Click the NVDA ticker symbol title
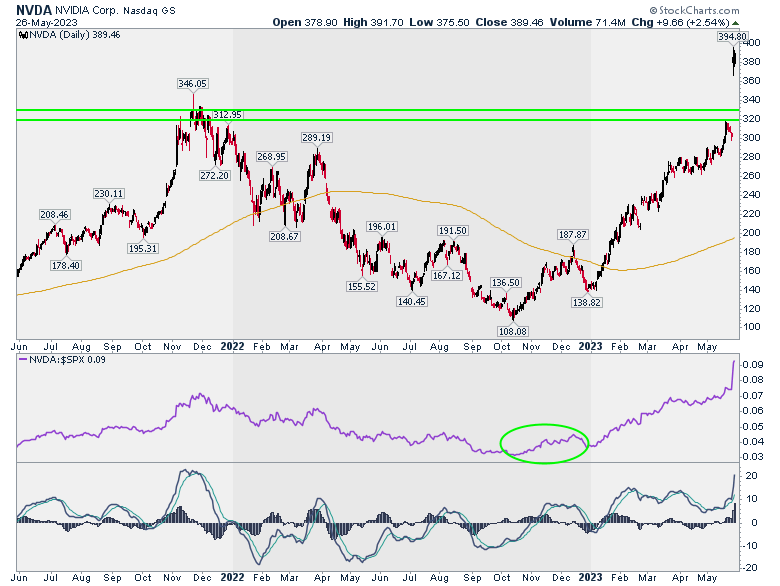The image size is (780, 586). click(34, 9)
